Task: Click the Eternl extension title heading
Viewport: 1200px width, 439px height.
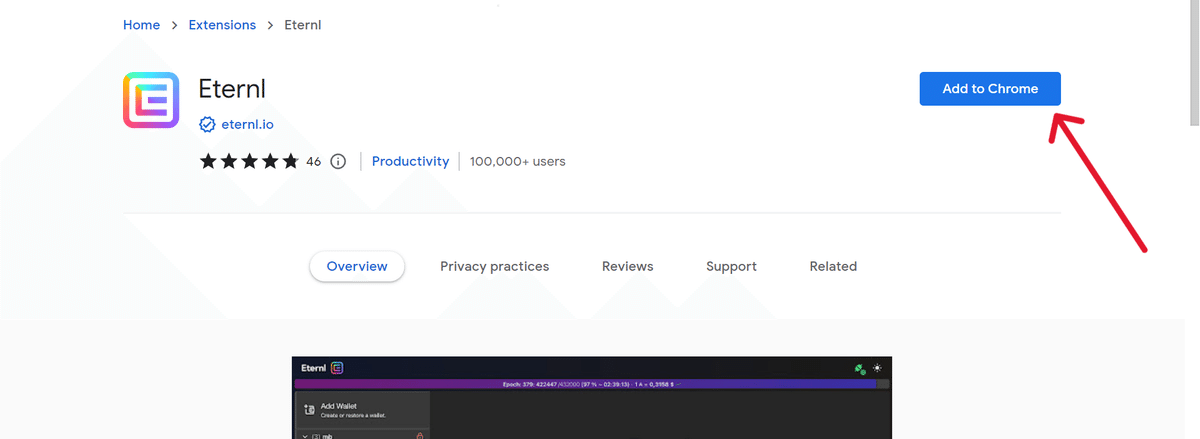Action: click(x=232, y=88)
